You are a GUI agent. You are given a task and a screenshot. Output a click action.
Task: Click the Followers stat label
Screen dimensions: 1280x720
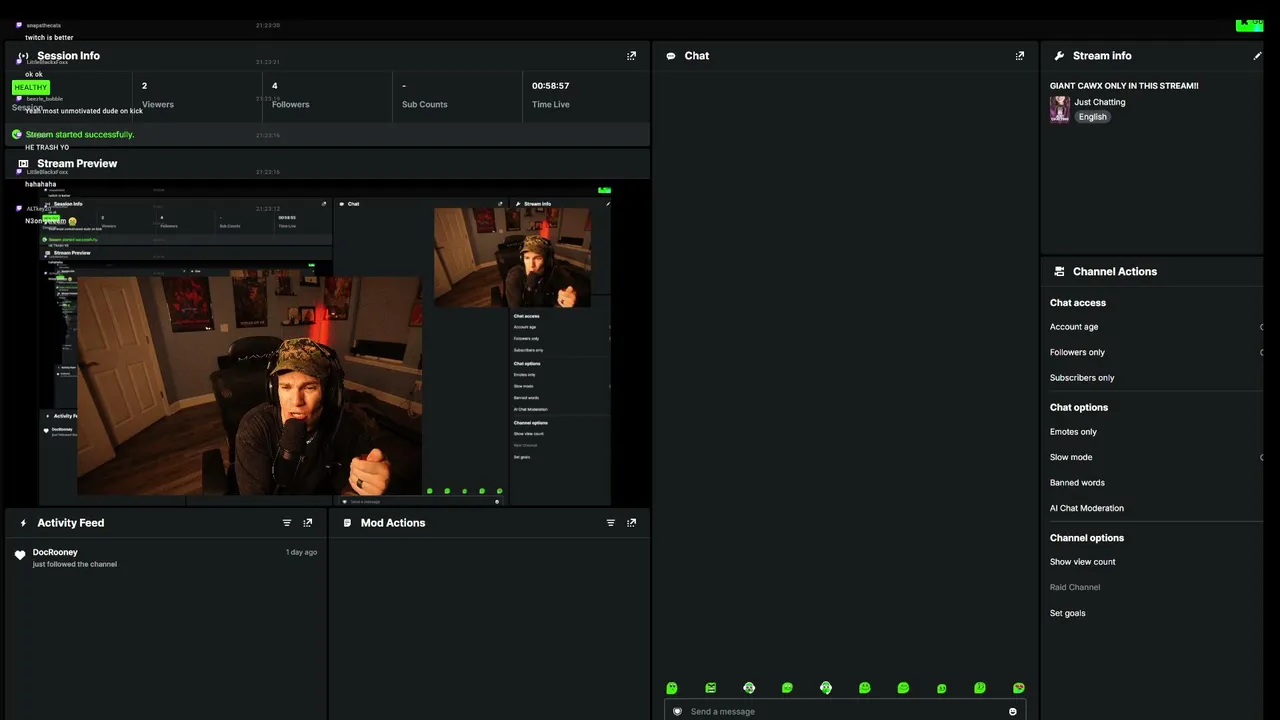coord(291,104)
